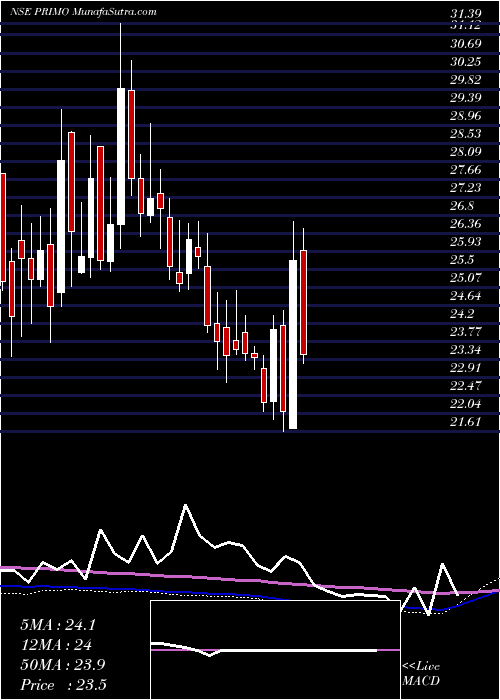Image resolution: width=500 pixels, height=700 pixels.
Task: Click the 25.5 price axis label
Action: [462, 260]
